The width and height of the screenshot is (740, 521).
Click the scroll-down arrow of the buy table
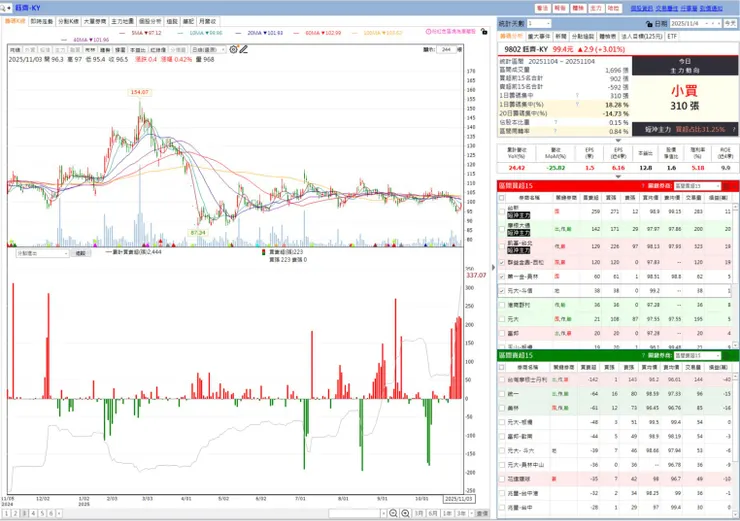737,346
